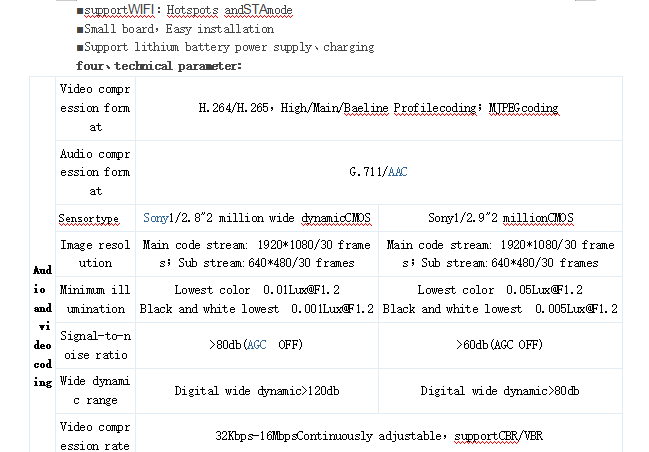
Task: Click the "Support lithium battery power supply" line
Action: pos(229,47)
